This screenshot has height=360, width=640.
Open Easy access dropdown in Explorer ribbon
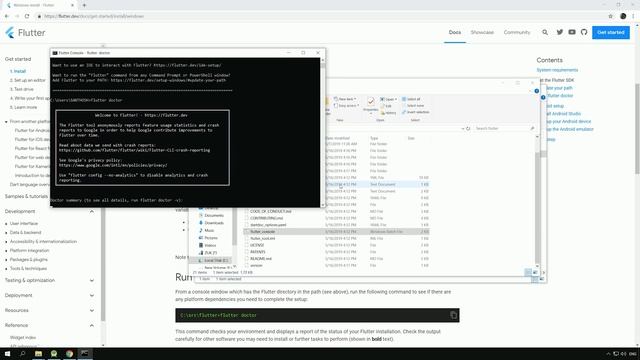coord(347,106)
